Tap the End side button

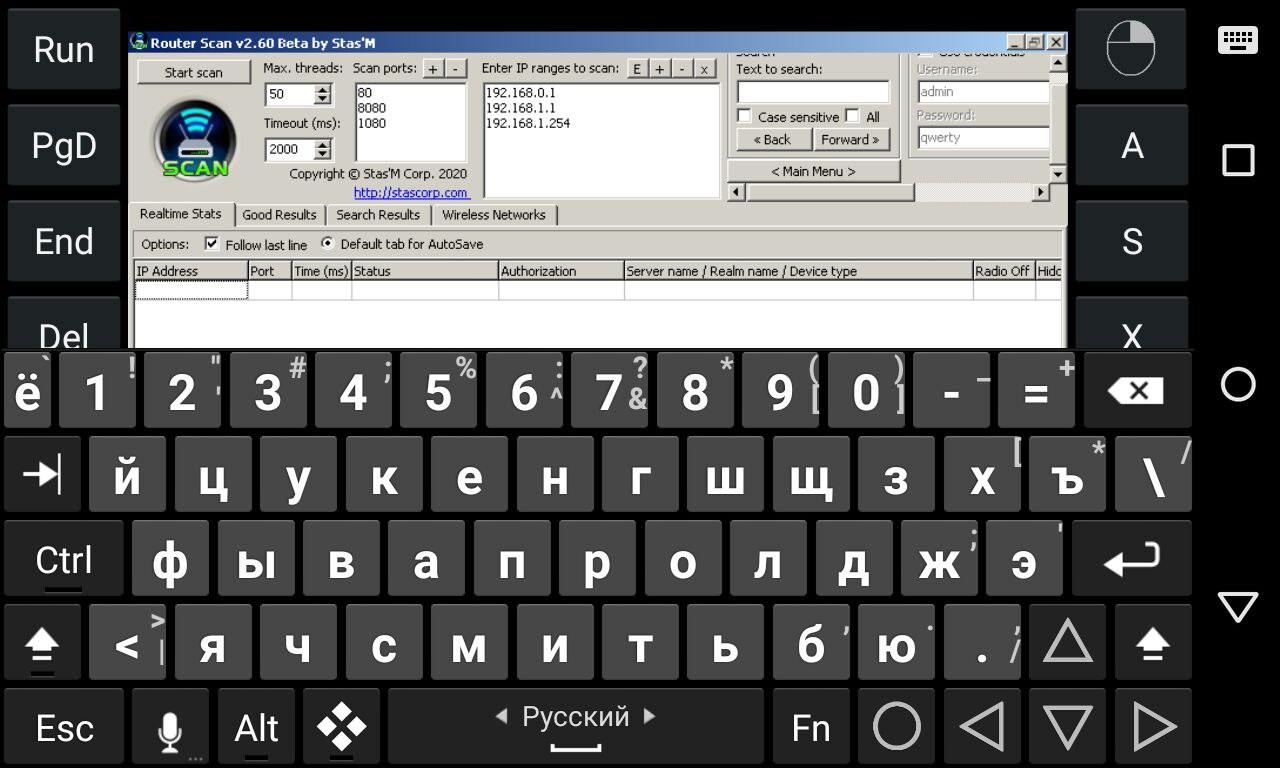coord(64,241)
